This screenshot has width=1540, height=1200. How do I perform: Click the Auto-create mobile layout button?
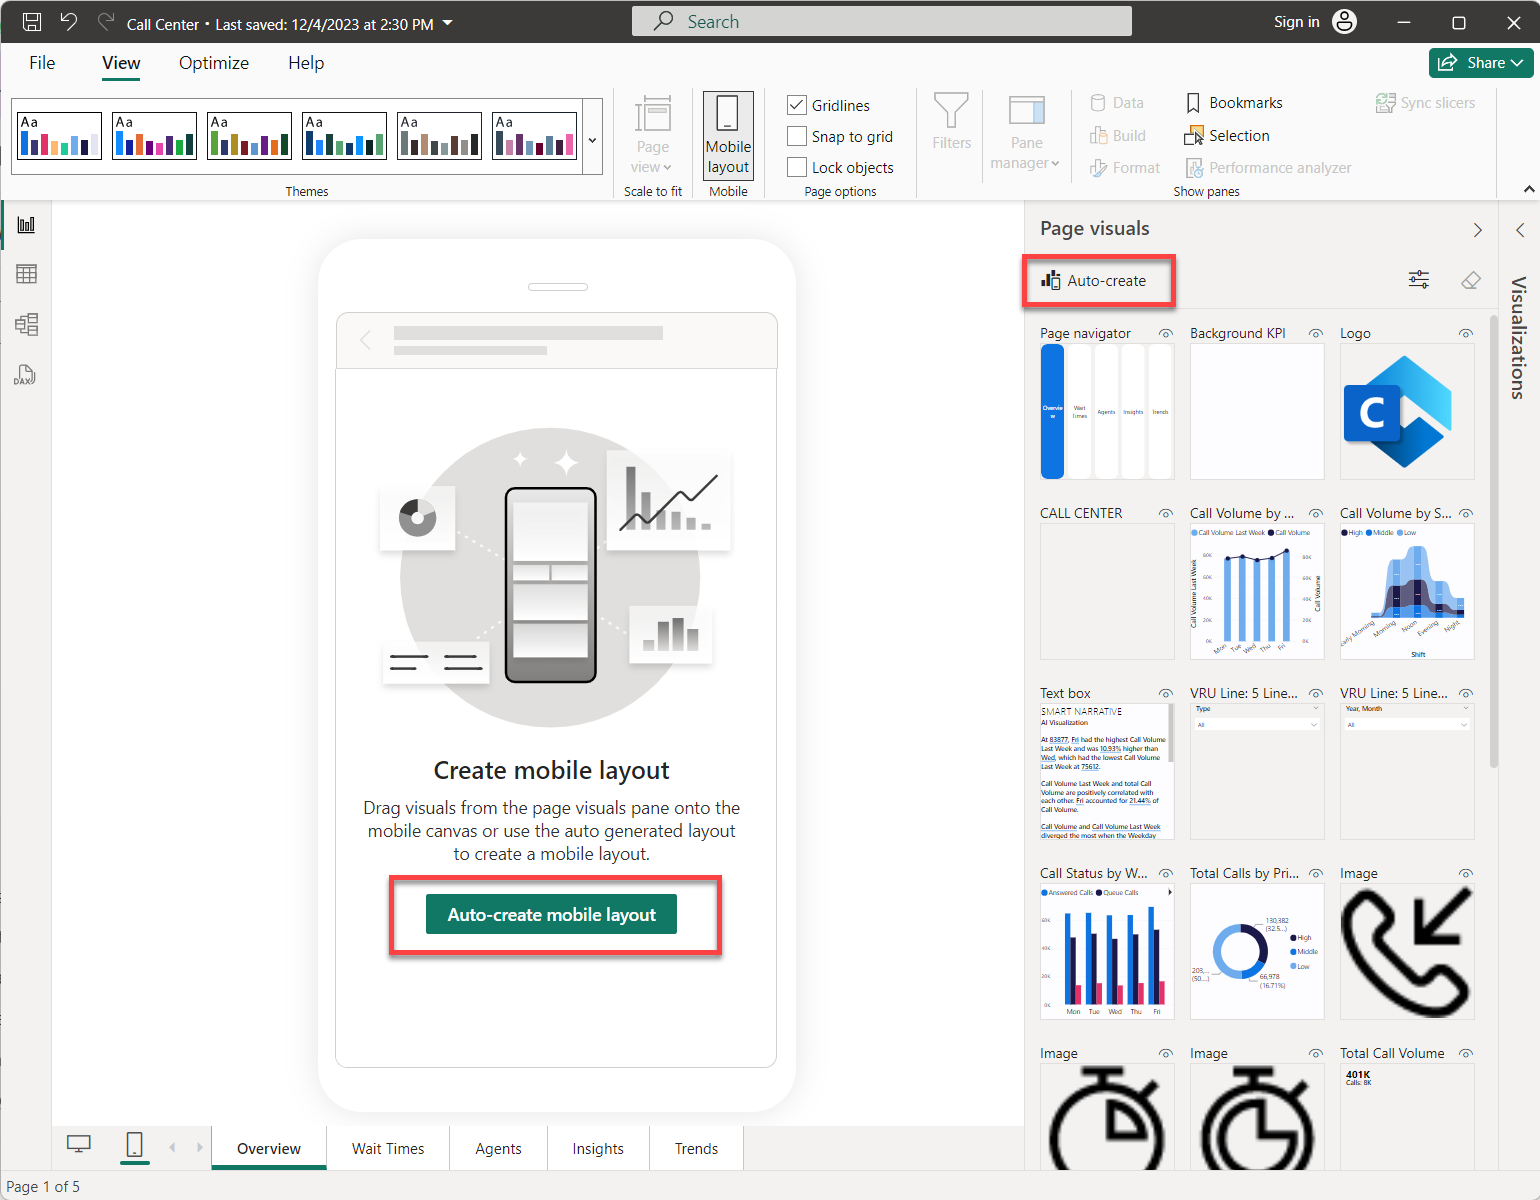551,913
